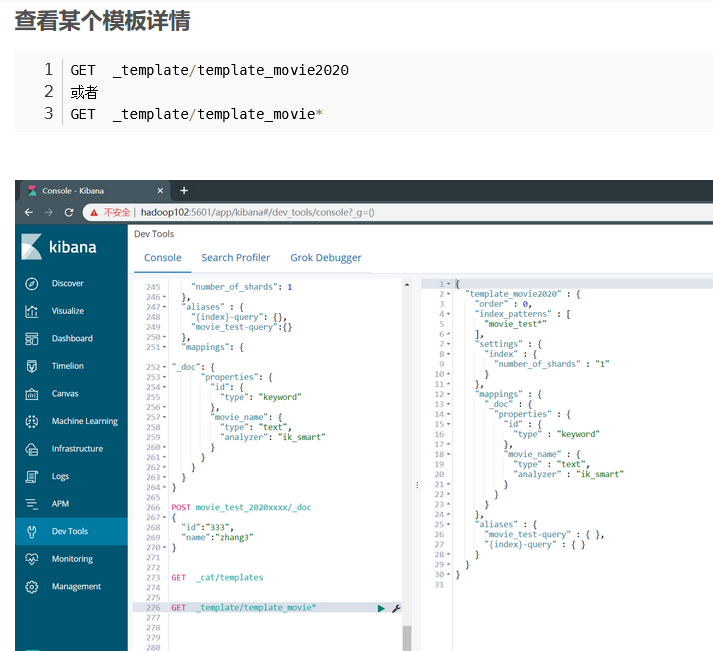Collapse the fold arrow at editor line 247
Image resolution: width=713 pixels, height=651 pixels.
(164, 307)
